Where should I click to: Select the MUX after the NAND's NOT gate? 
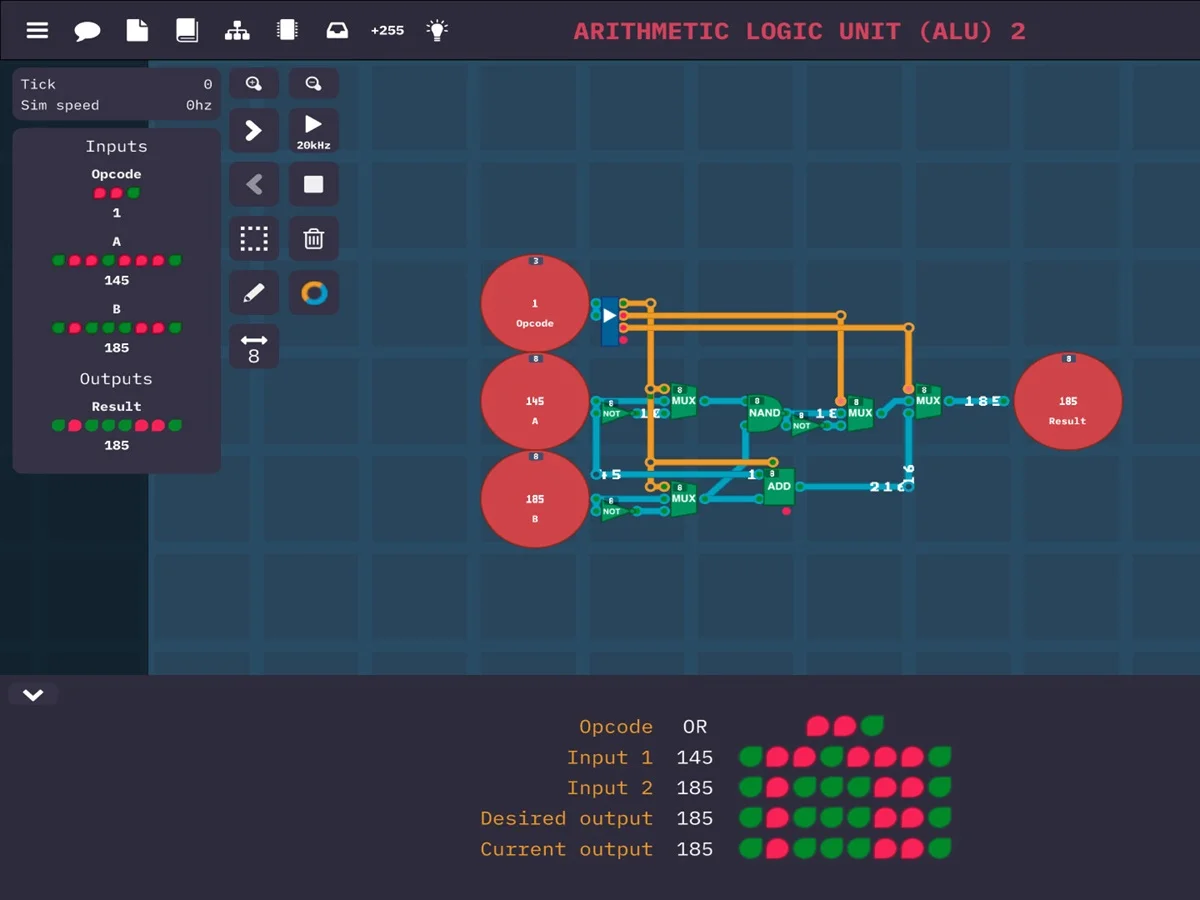tap(860, 413)
